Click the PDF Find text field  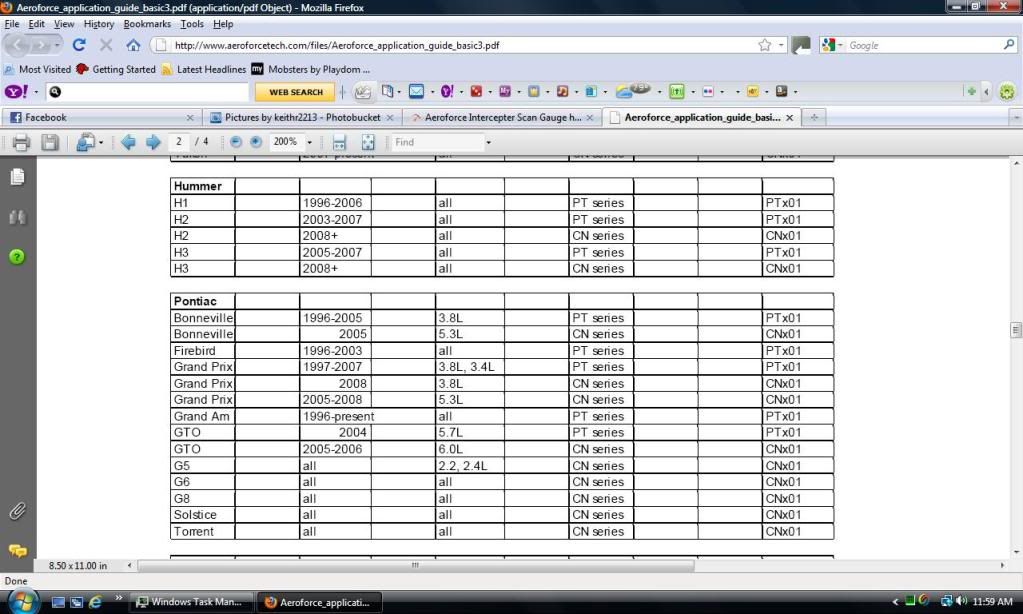438,142
